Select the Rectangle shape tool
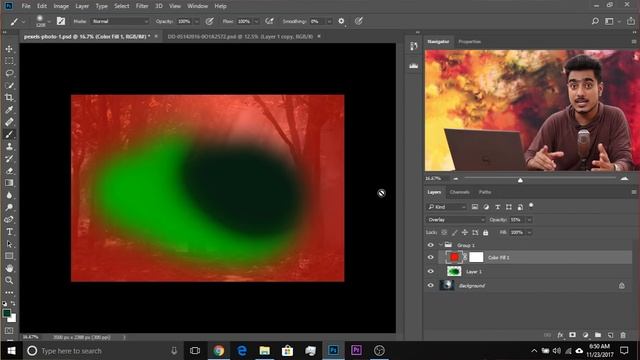The image size is (640, 360). 9,256
